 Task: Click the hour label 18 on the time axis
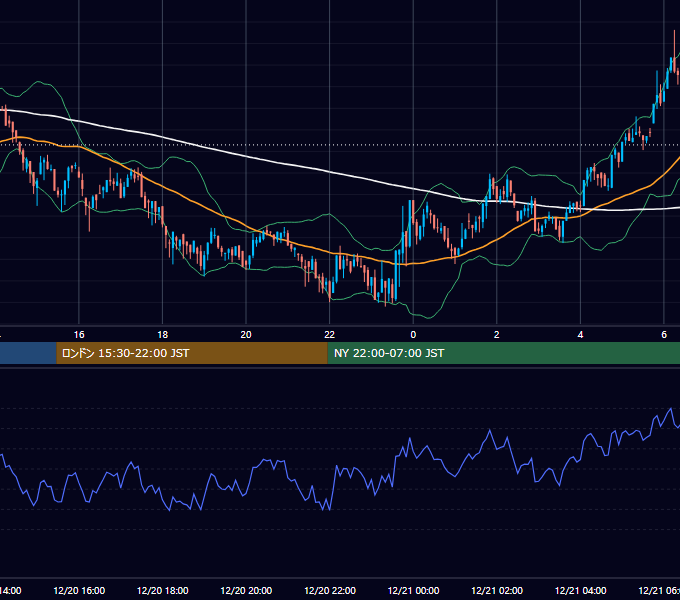click(163, 335)
